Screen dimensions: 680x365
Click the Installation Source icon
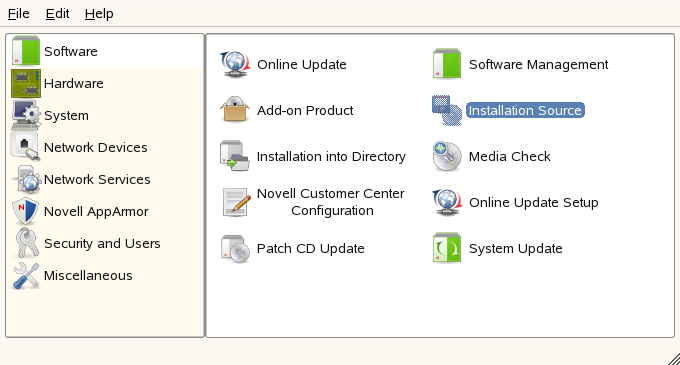(447, 110)
